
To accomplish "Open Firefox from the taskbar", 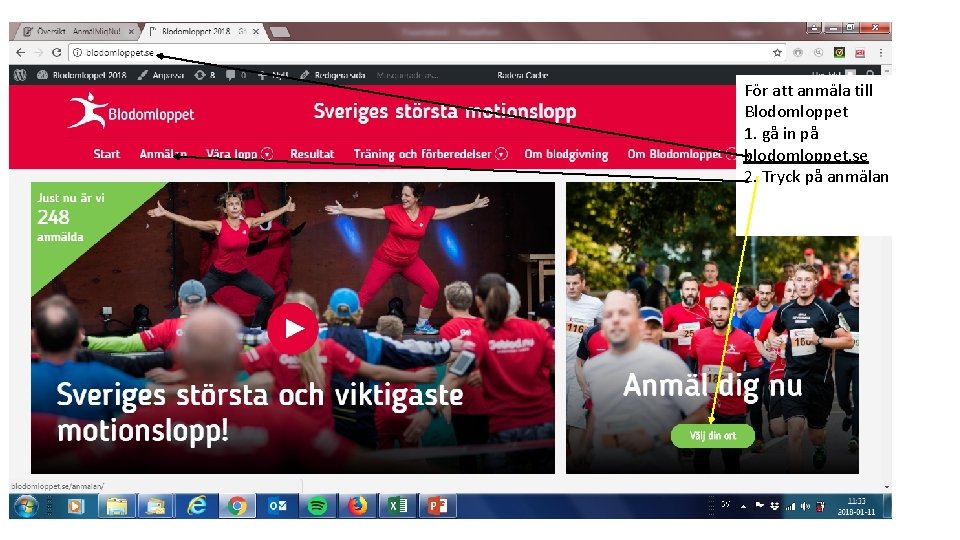I will point(358,506).
